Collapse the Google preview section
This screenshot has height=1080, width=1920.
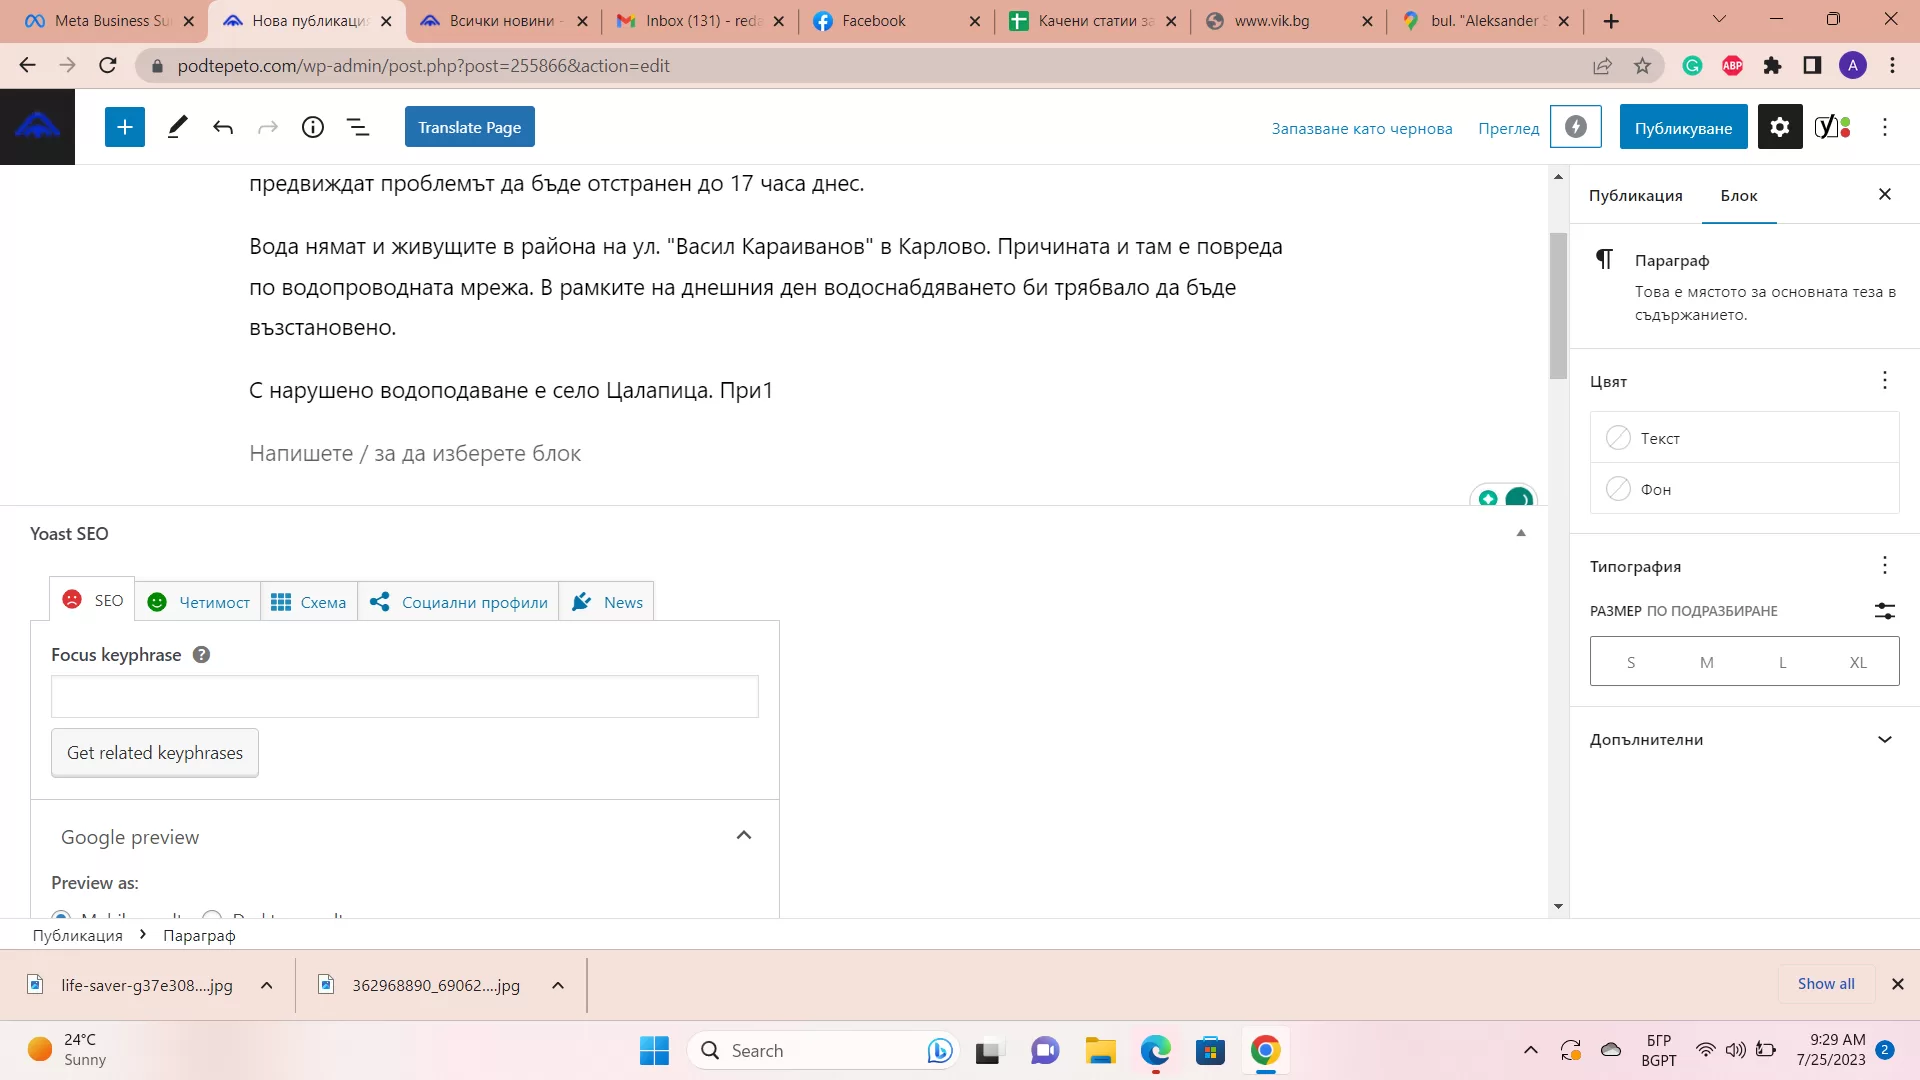click(744, 835)
